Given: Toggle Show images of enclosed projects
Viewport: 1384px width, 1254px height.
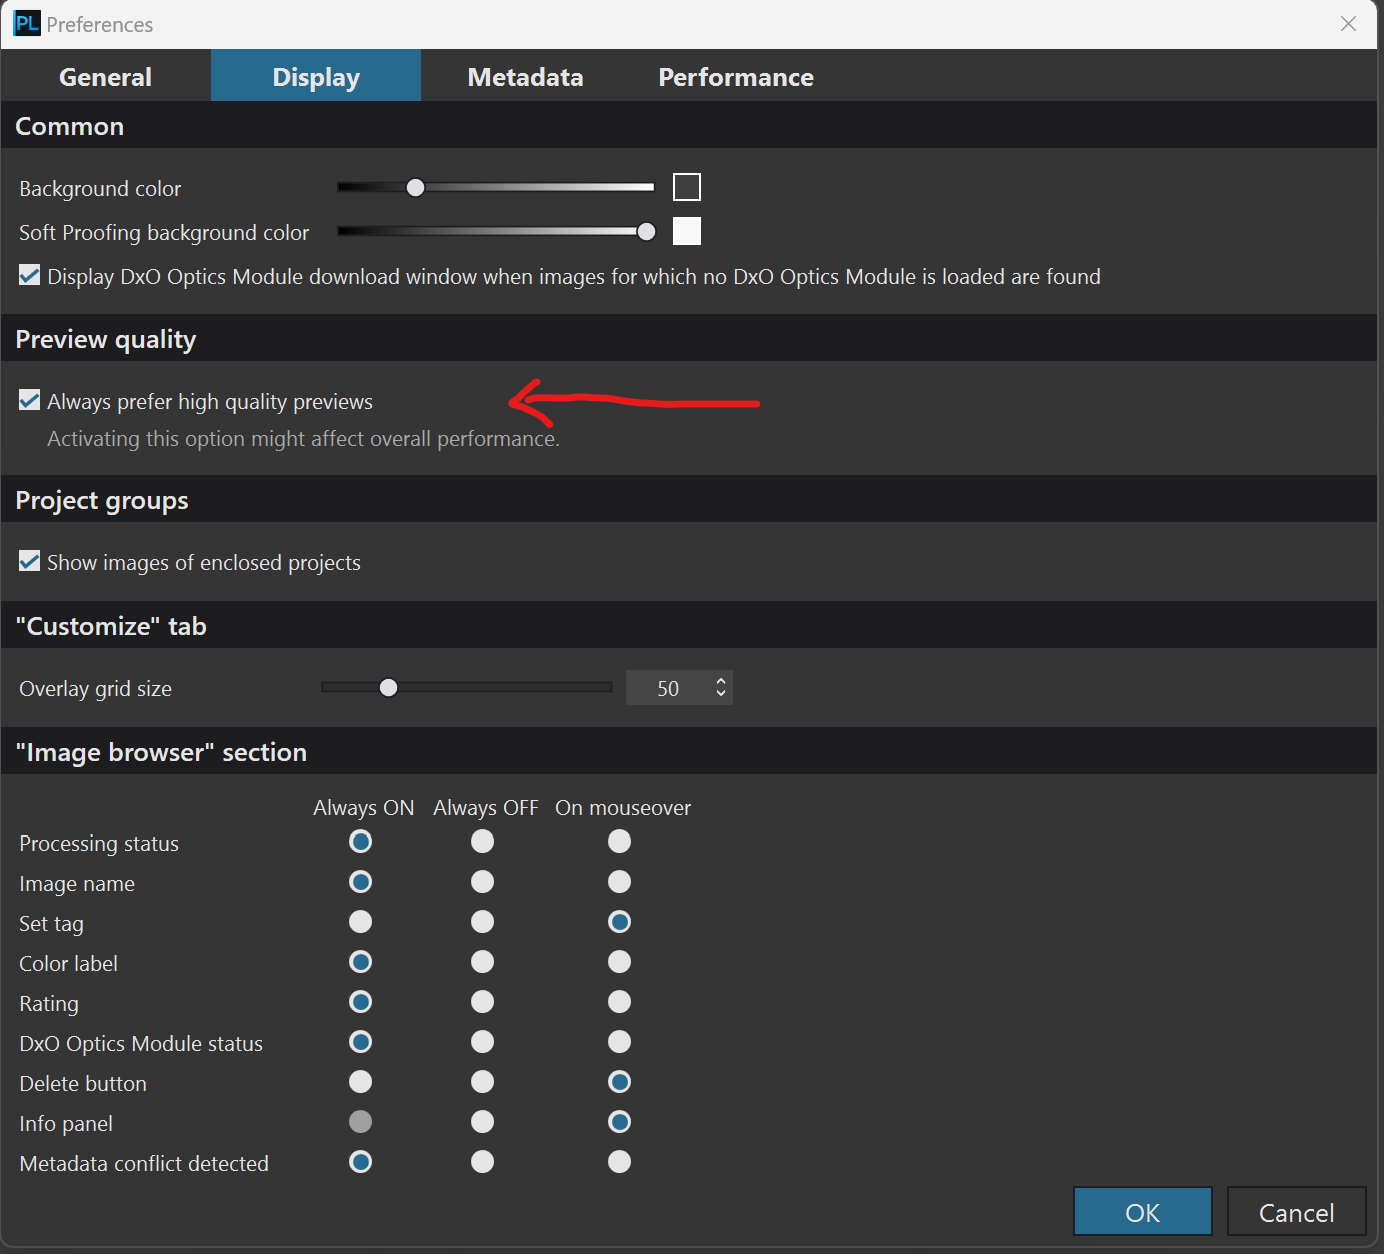Looking at the screenshot, I should [30, 561].
